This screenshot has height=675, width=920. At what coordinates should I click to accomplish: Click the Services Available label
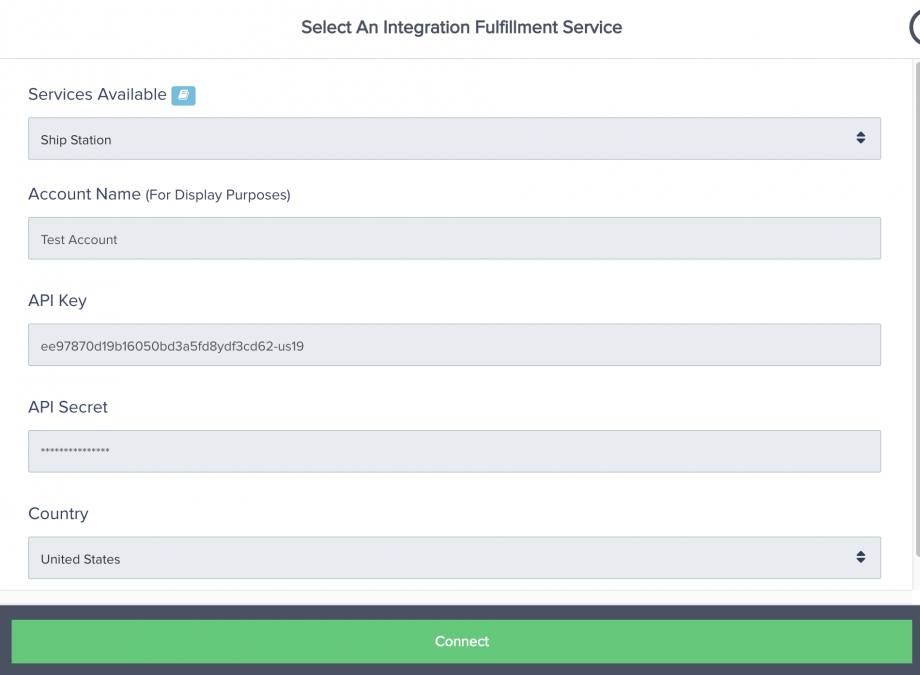coord(97,95)
